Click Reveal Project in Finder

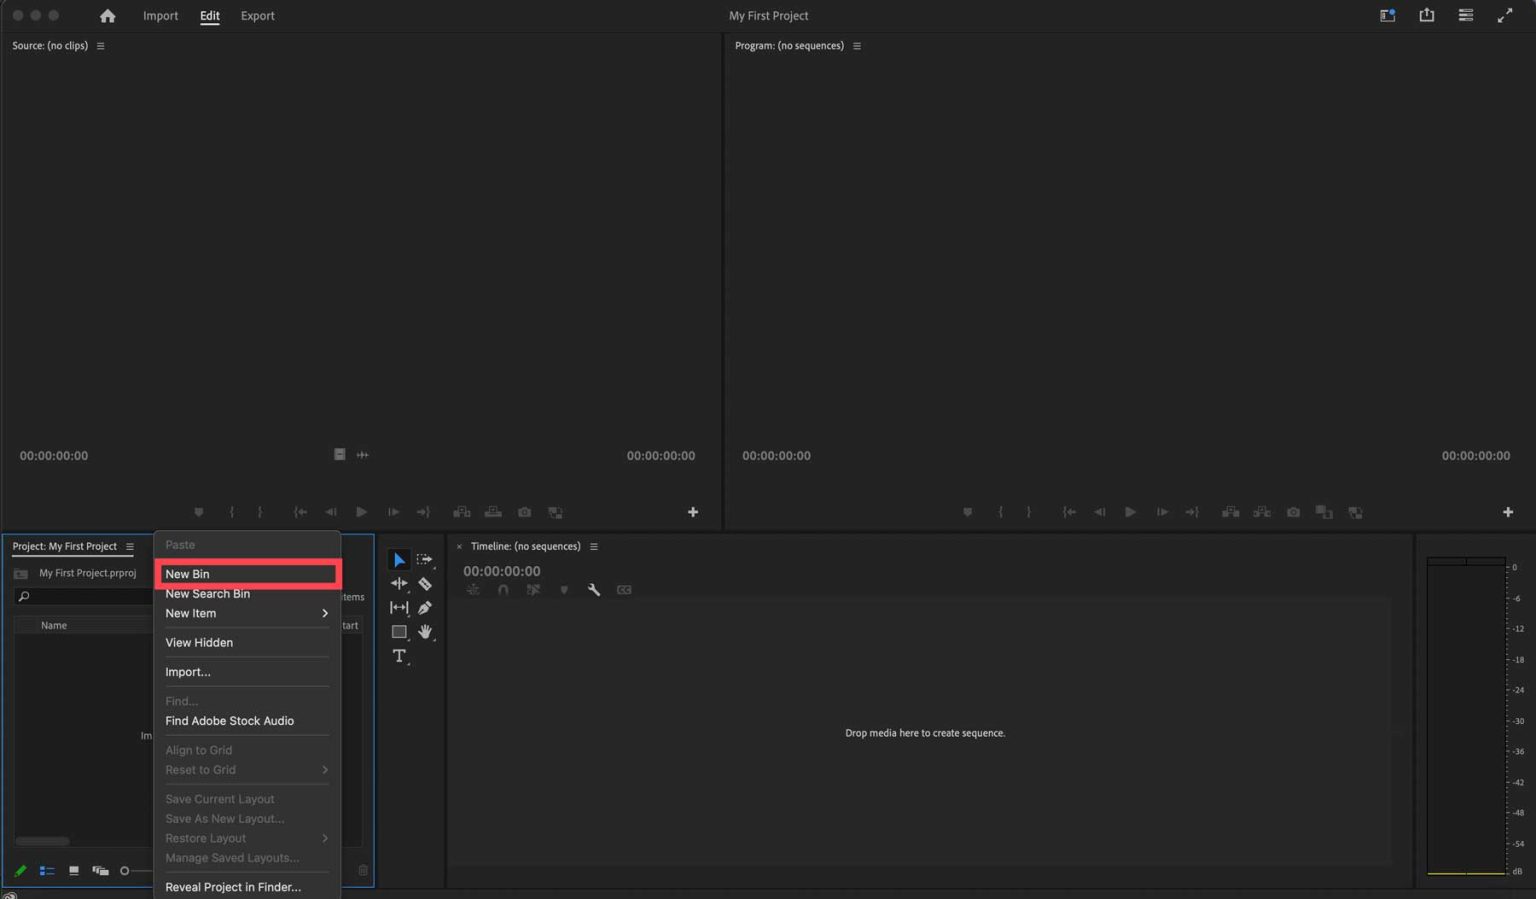(x=233, y=887)
